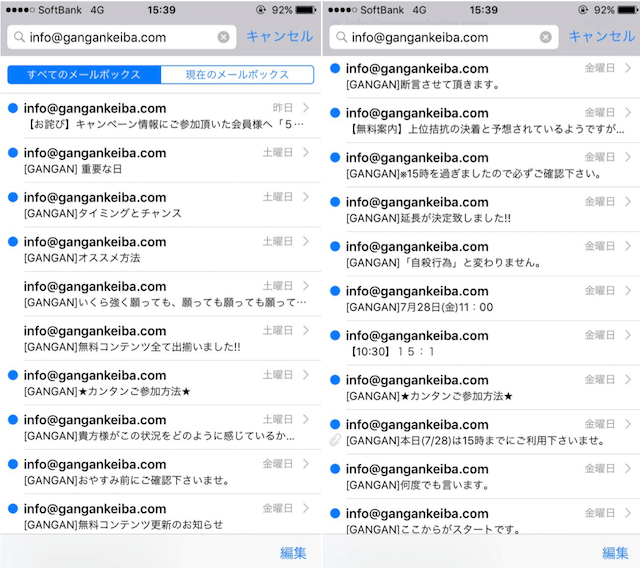Open chevron for [GANGAN] 重要な日 mail
This screenshot has width=640, height=568.
click(x=306, y=152)
